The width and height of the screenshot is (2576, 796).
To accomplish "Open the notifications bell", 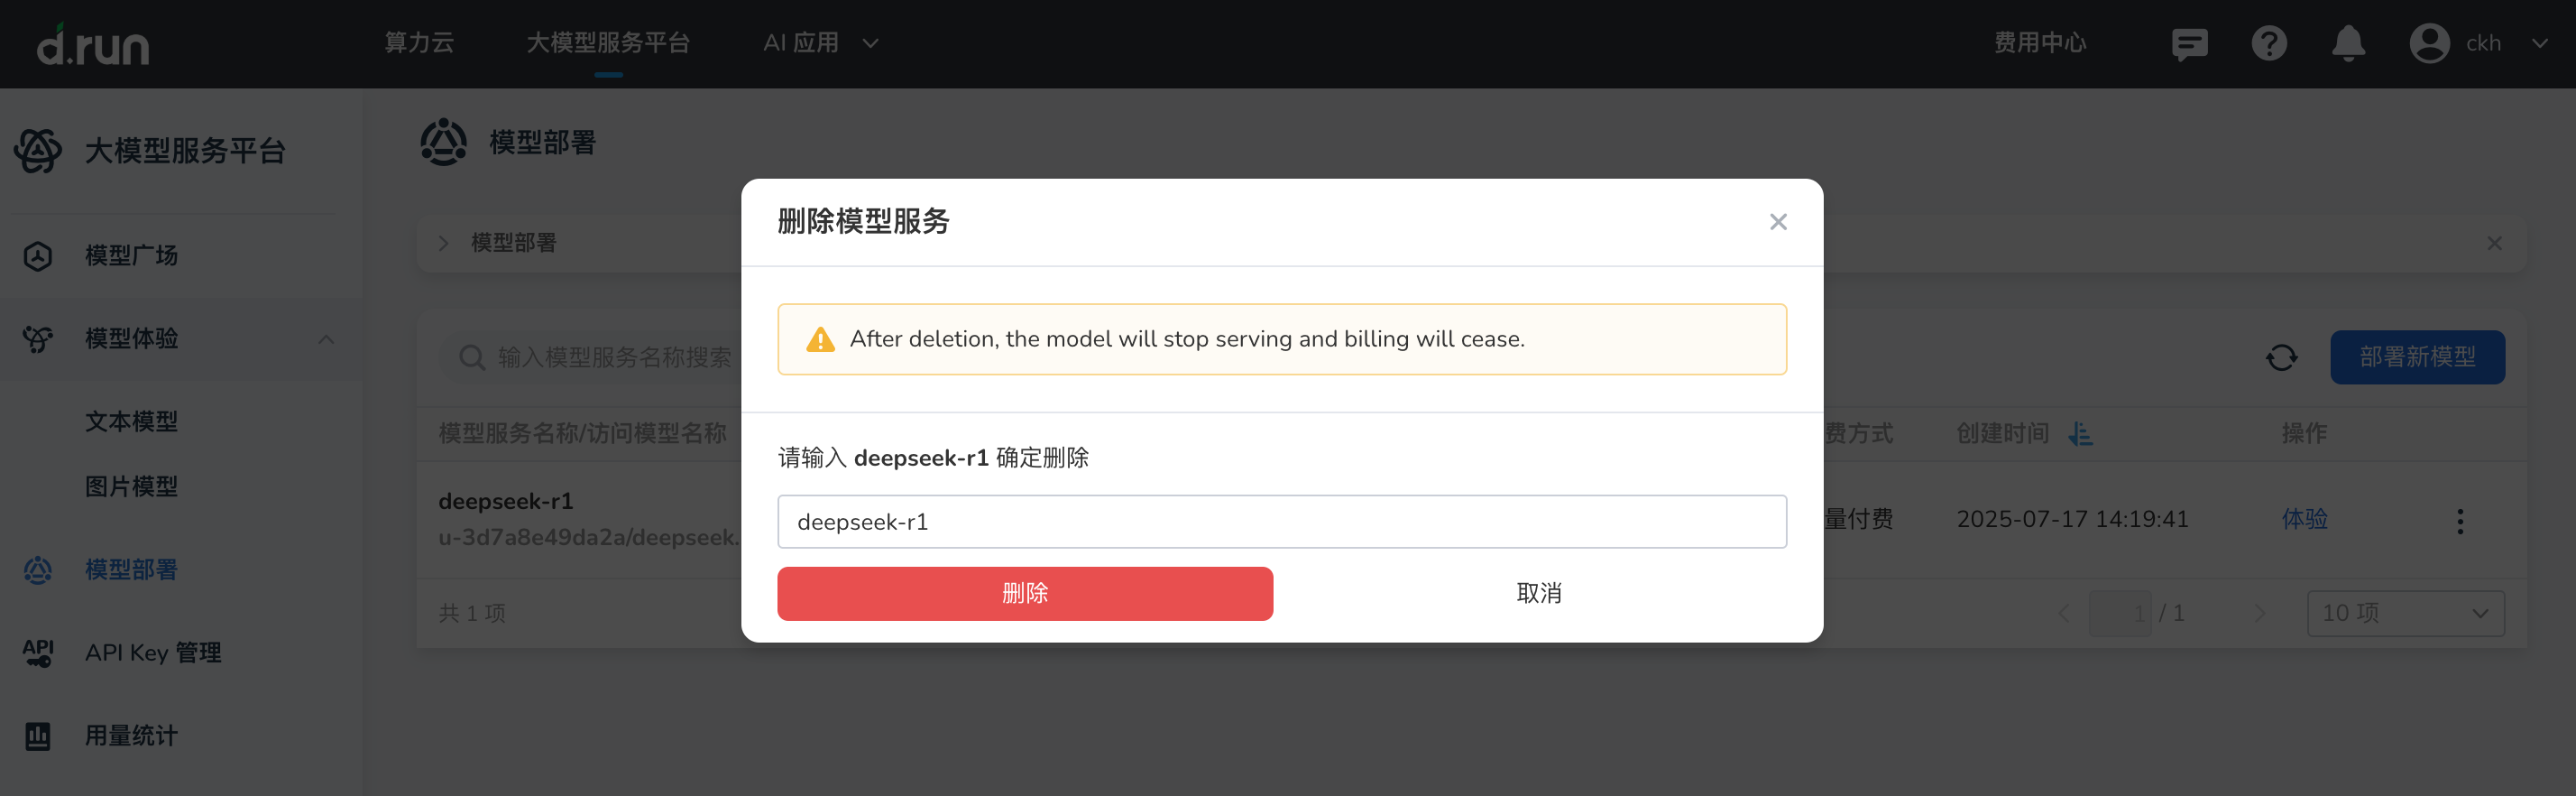I will point(2349,43).
